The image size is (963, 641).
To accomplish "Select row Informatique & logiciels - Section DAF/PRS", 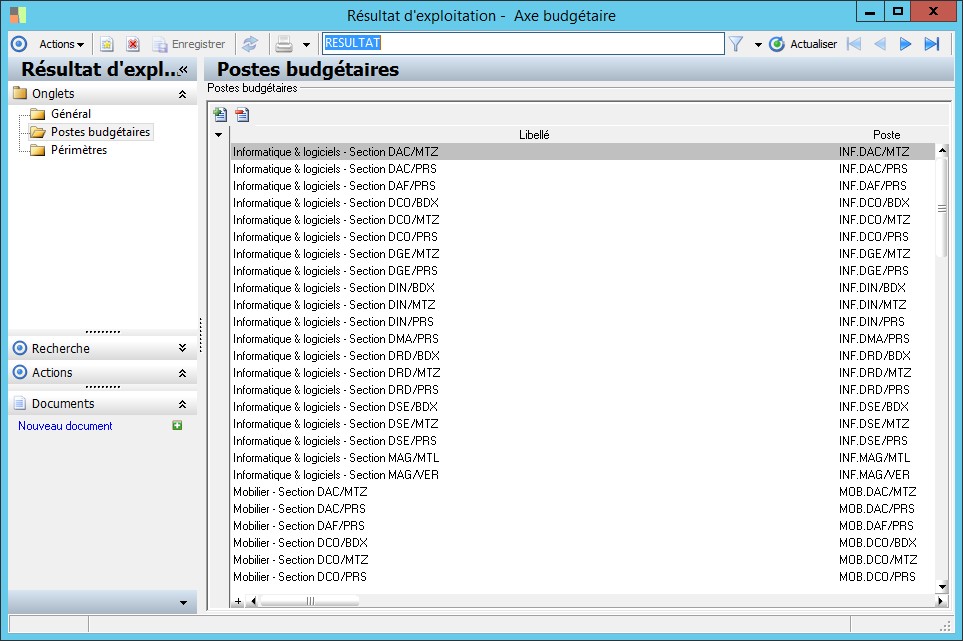I will point(583,185).
